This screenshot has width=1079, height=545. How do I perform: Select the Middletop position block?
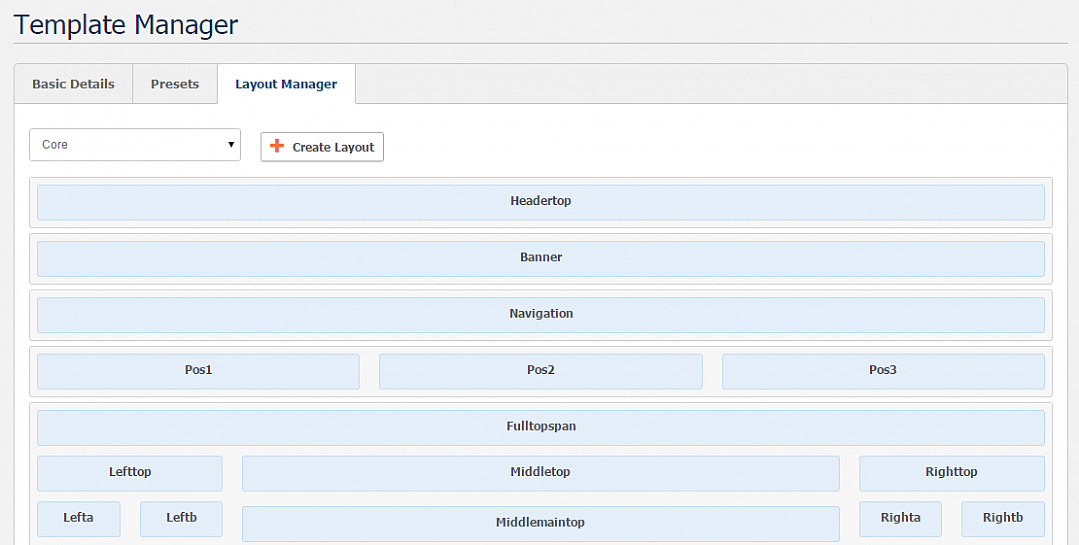[x=541, y=473]
